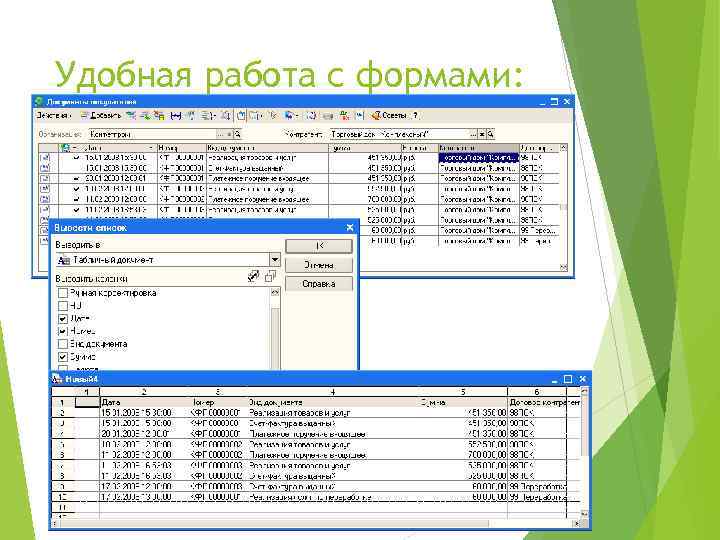The height and width of the screenshot is (540, 720).
Task: Click the Отмена button
Action: tap(319, 265)
